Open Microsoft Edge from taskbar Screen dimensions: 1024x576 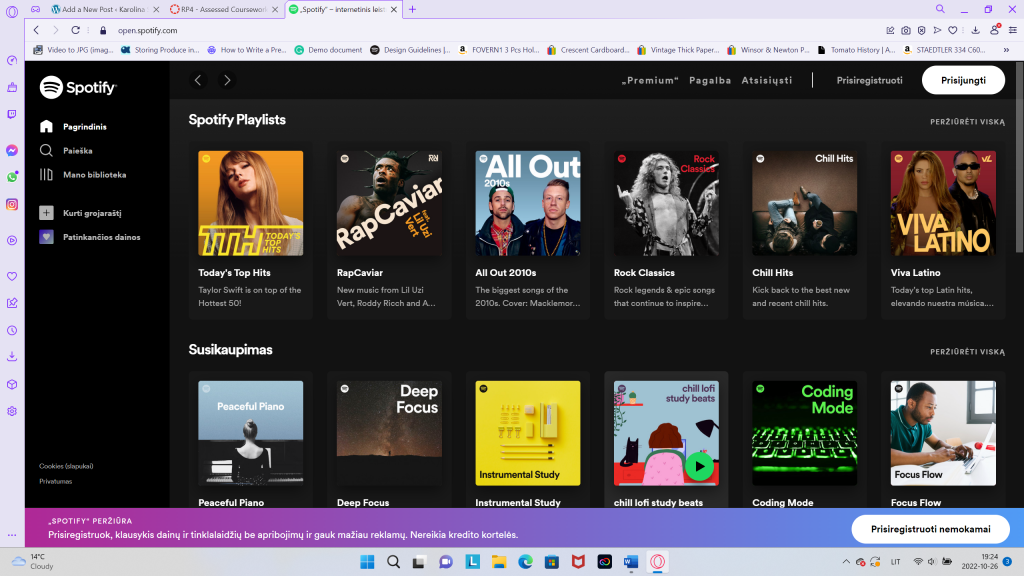coord(525,562)
